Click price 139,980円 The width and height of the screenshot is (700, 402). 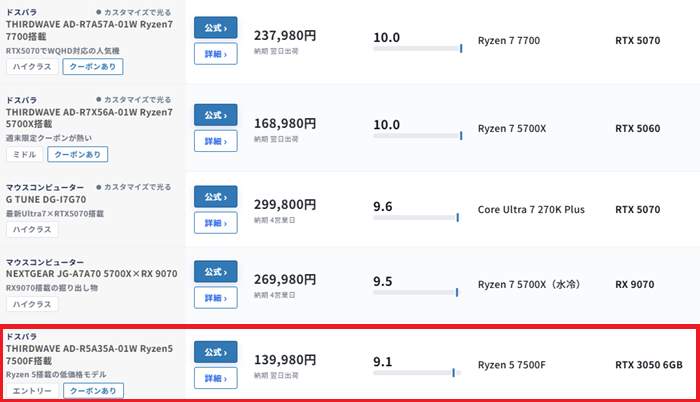[x=285, y=360]
